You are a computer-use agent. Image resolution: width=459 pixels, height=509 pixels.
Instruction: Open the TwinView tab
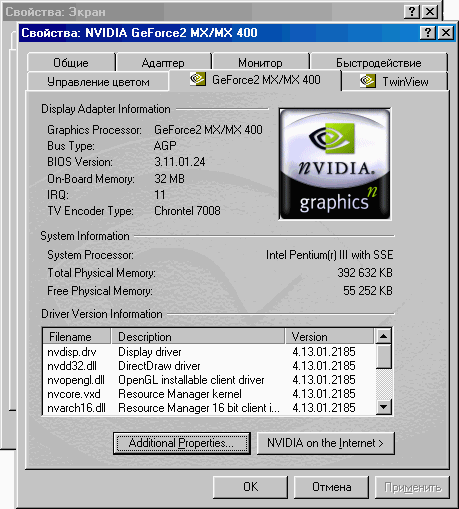394,81
